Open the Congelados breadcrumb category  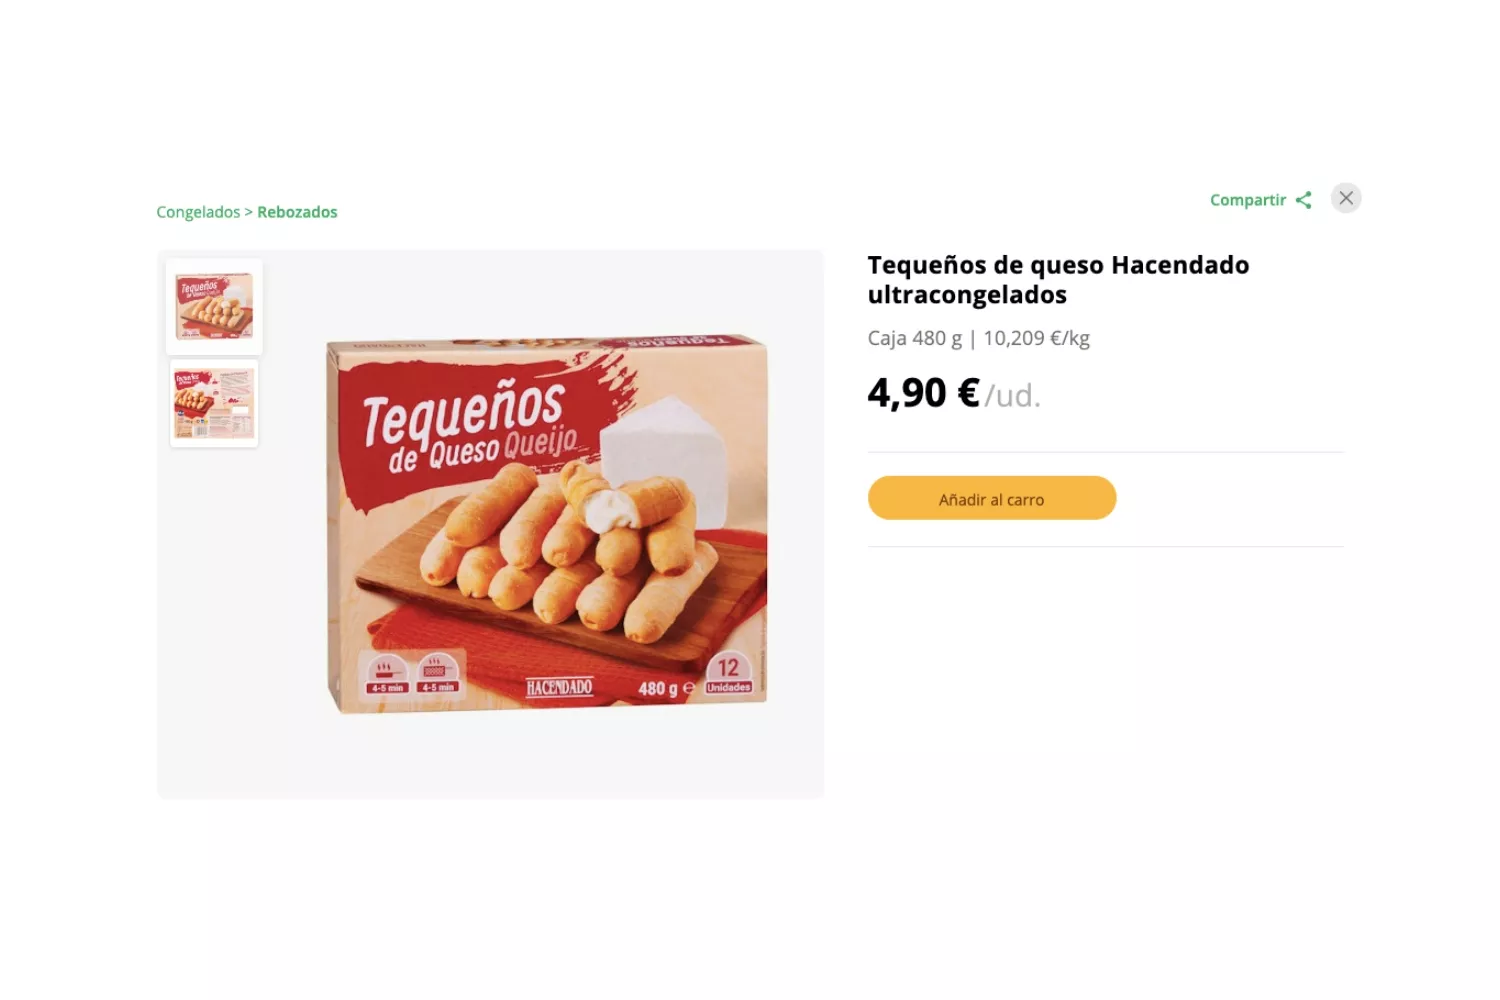[x=198, y=212]
